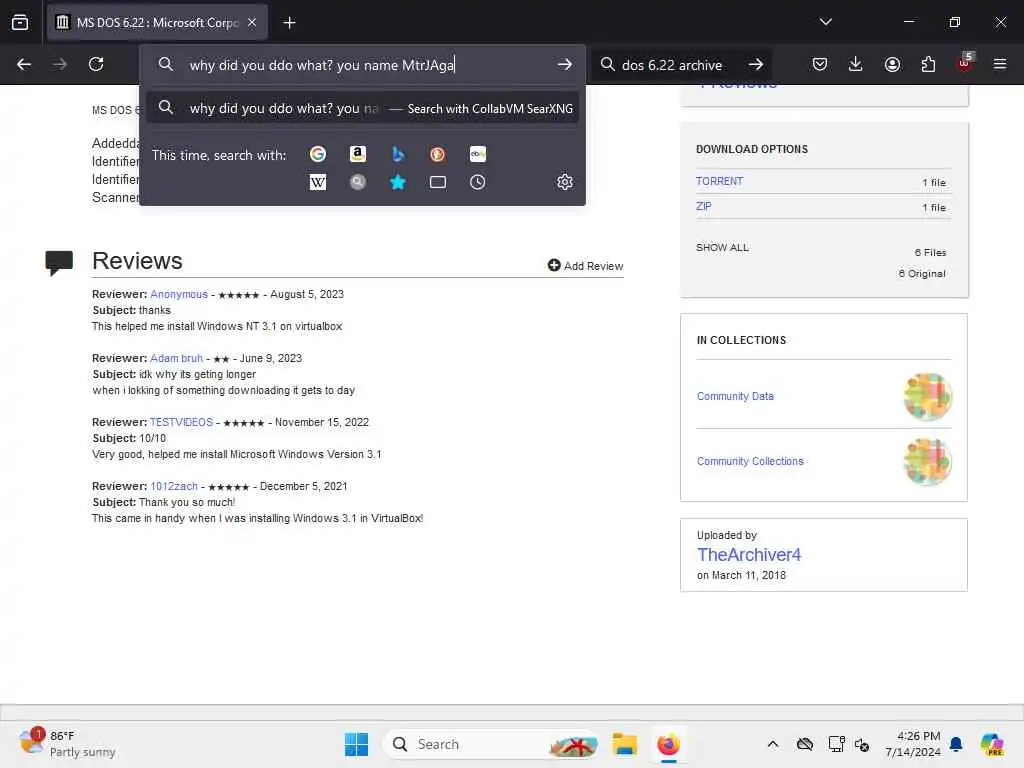Open the Firefox application hamburger menu

point(1000,64)
